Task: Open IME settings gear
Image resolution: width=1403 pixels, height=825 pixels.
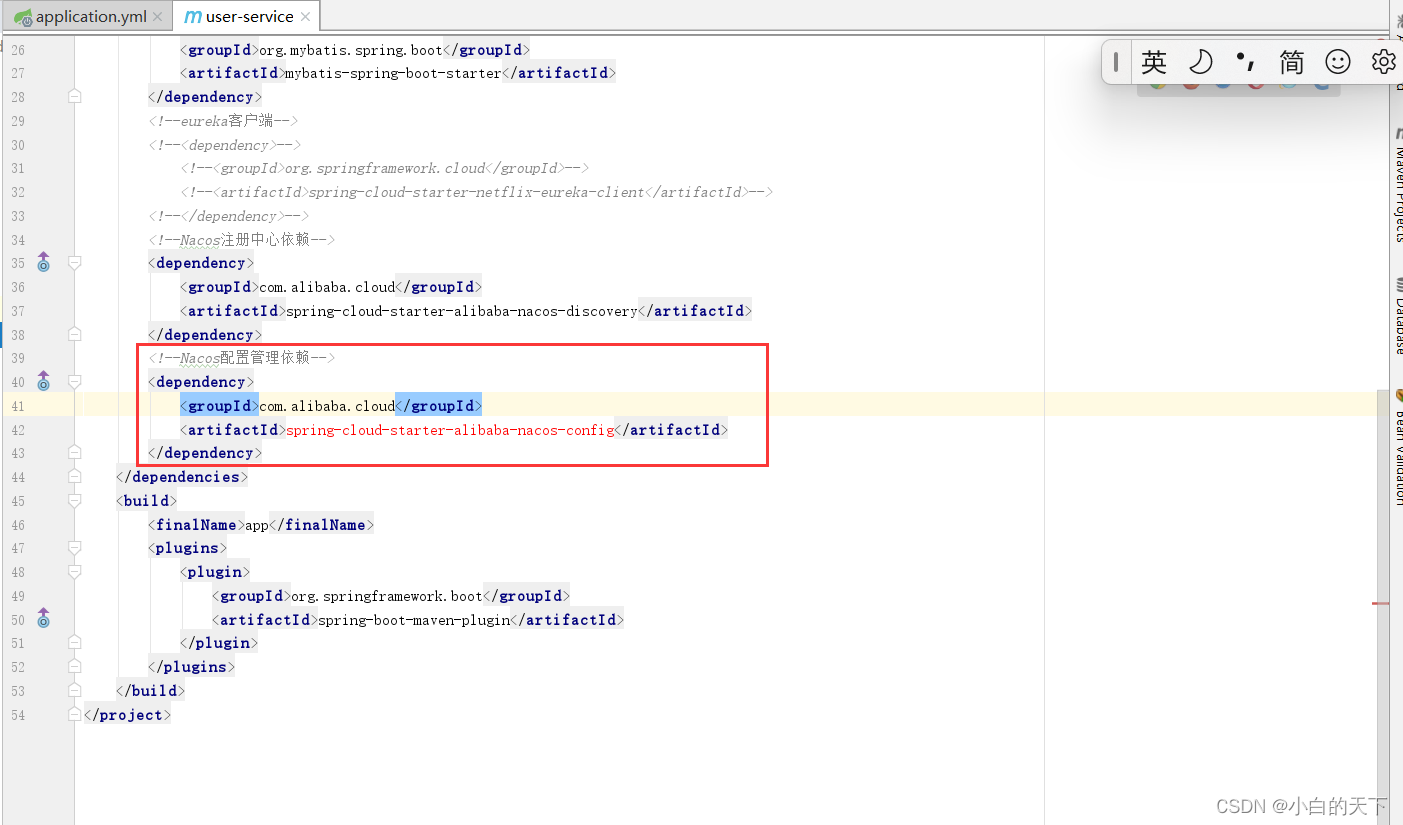Action: point(1383,62)
